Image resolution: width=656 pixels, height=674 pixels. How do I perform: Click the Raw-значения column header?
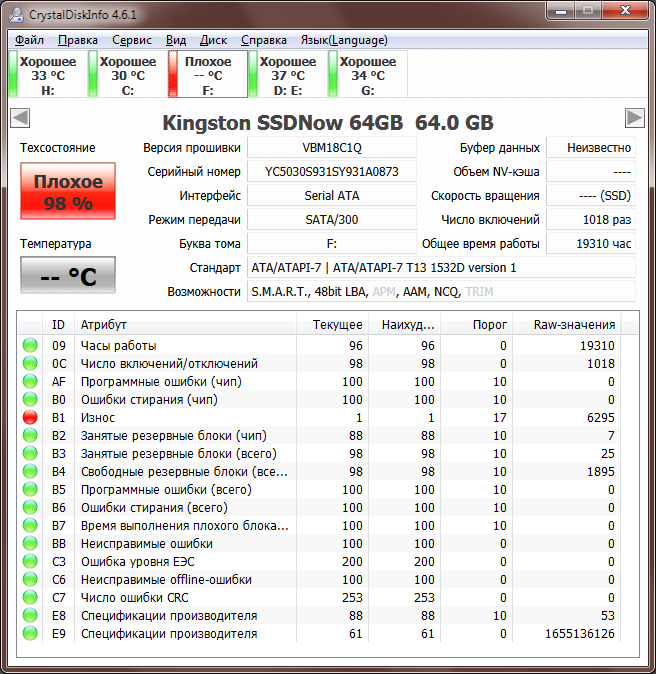pos(567,325)
